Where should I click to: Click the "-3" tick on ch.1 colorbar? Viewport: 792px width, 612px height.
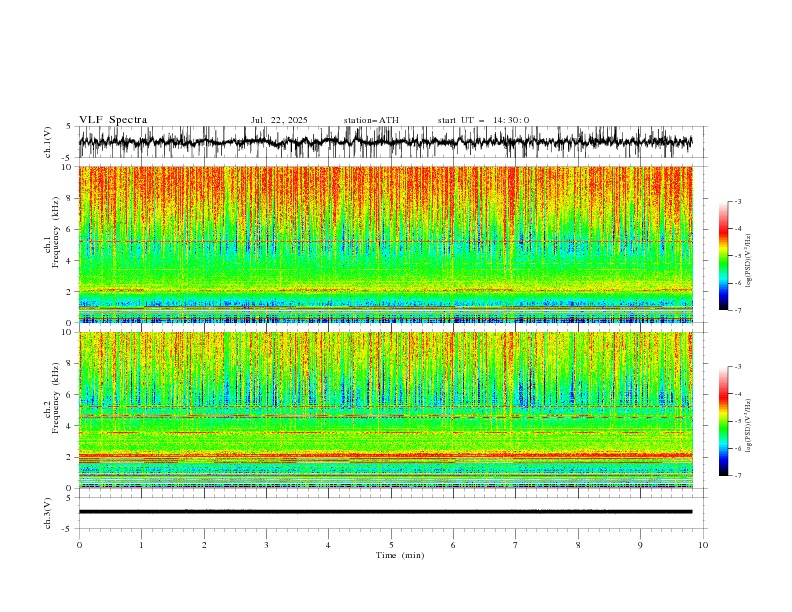click(738, 201)
